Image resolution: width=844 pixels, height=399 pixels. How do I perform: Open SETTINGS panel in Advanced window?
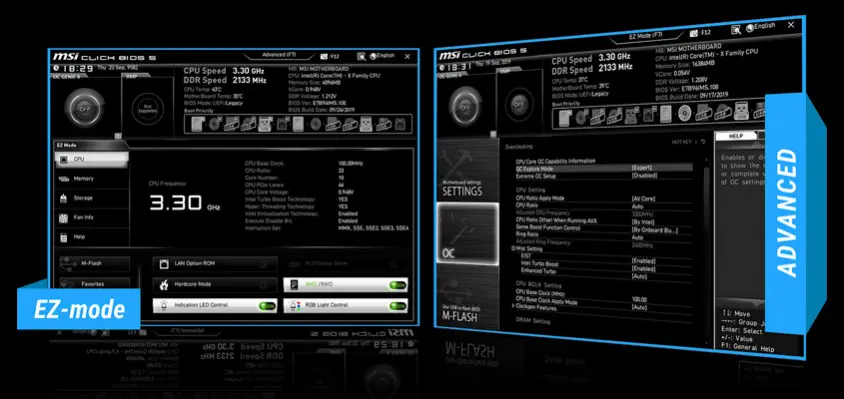click(x=467, y=169)
